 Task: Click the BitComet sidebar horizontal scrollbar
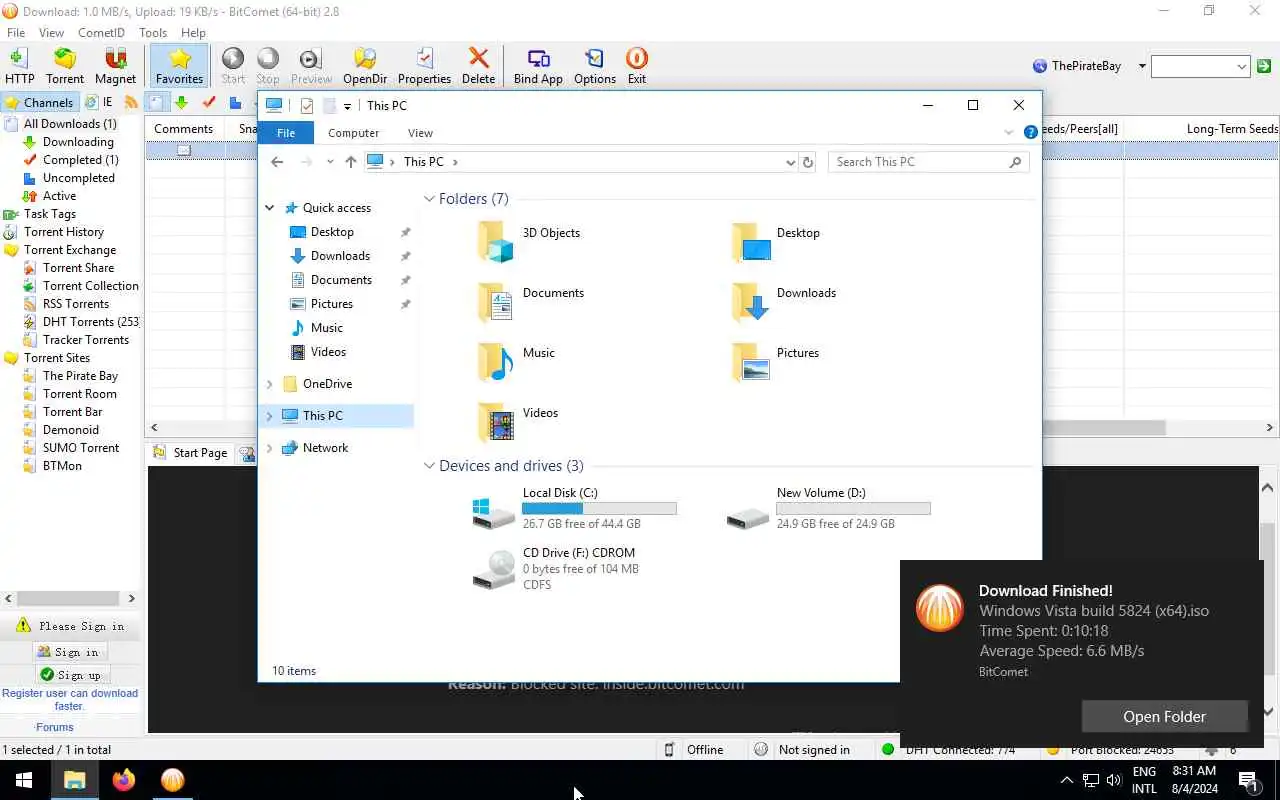pyautogui.click(x=70, y=598)
